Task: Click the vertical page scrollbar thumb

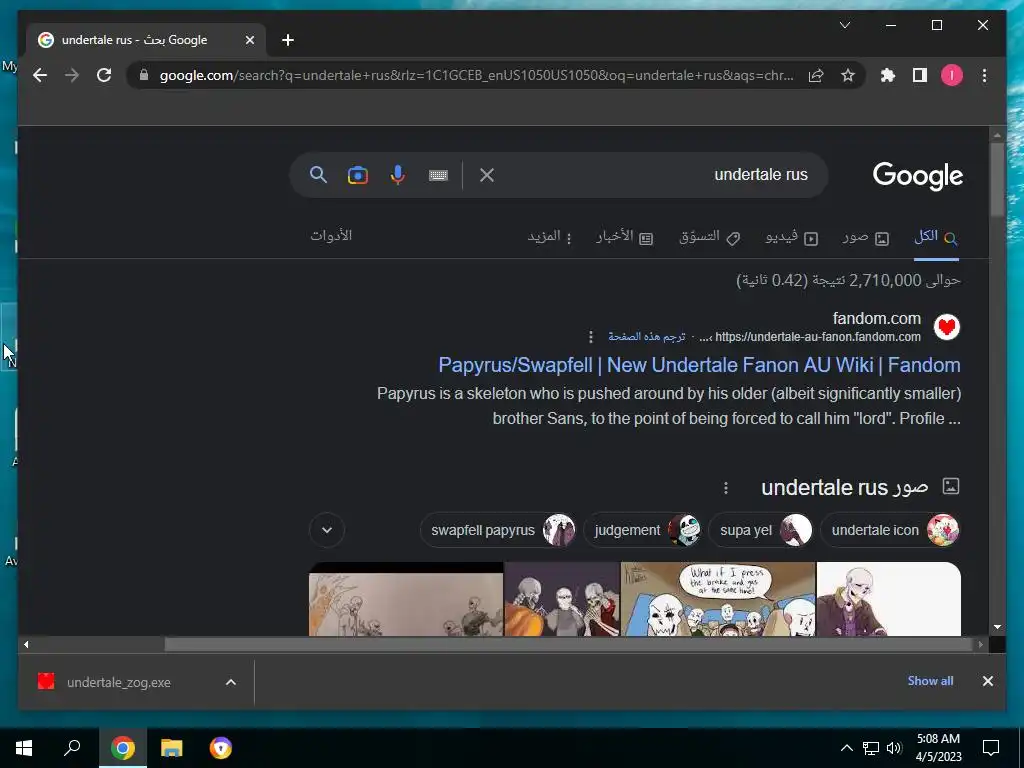Action: click(x=997, y=180)
